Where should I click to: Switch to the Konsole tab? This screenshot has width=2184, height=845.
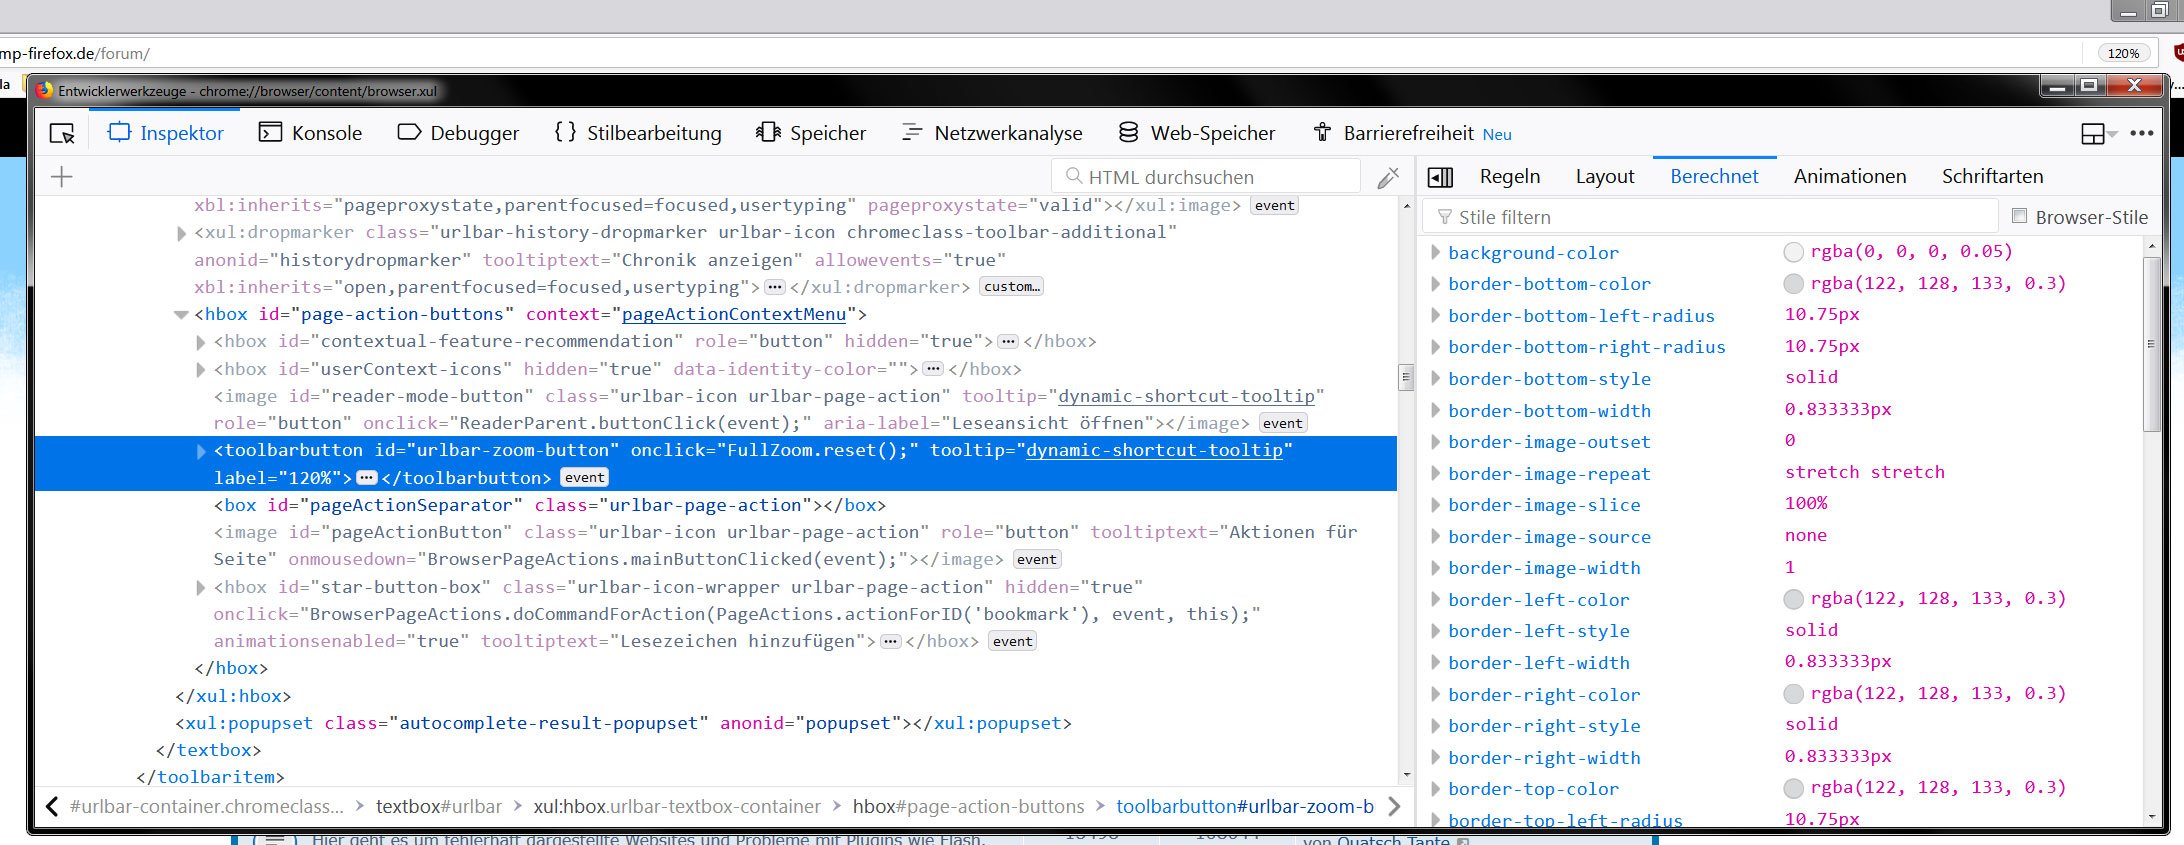click(x=310, y=133)
